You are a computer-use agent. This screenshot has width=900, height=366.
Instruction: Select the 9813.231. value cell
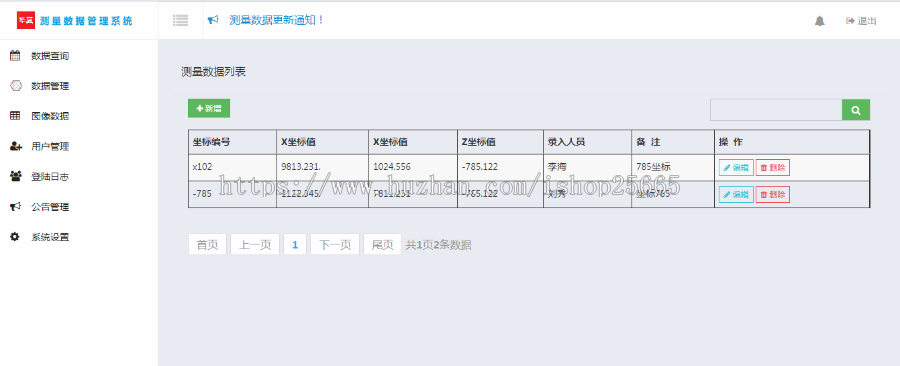coord(322,168)
